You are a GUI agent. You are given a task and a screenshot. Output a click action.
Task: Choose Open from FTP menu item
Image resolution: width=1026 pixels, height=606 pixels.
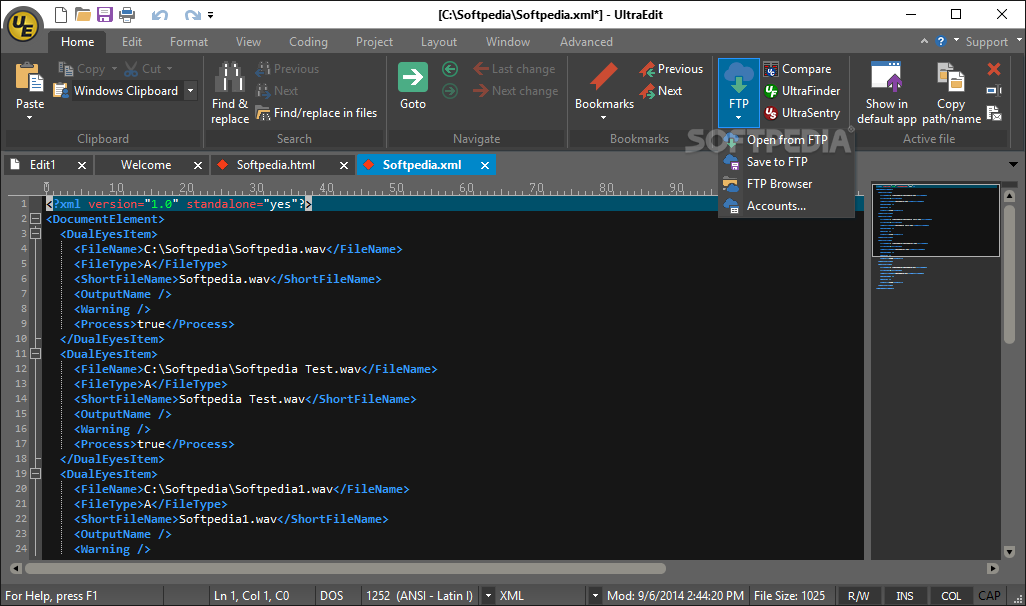tap(787, 140)
